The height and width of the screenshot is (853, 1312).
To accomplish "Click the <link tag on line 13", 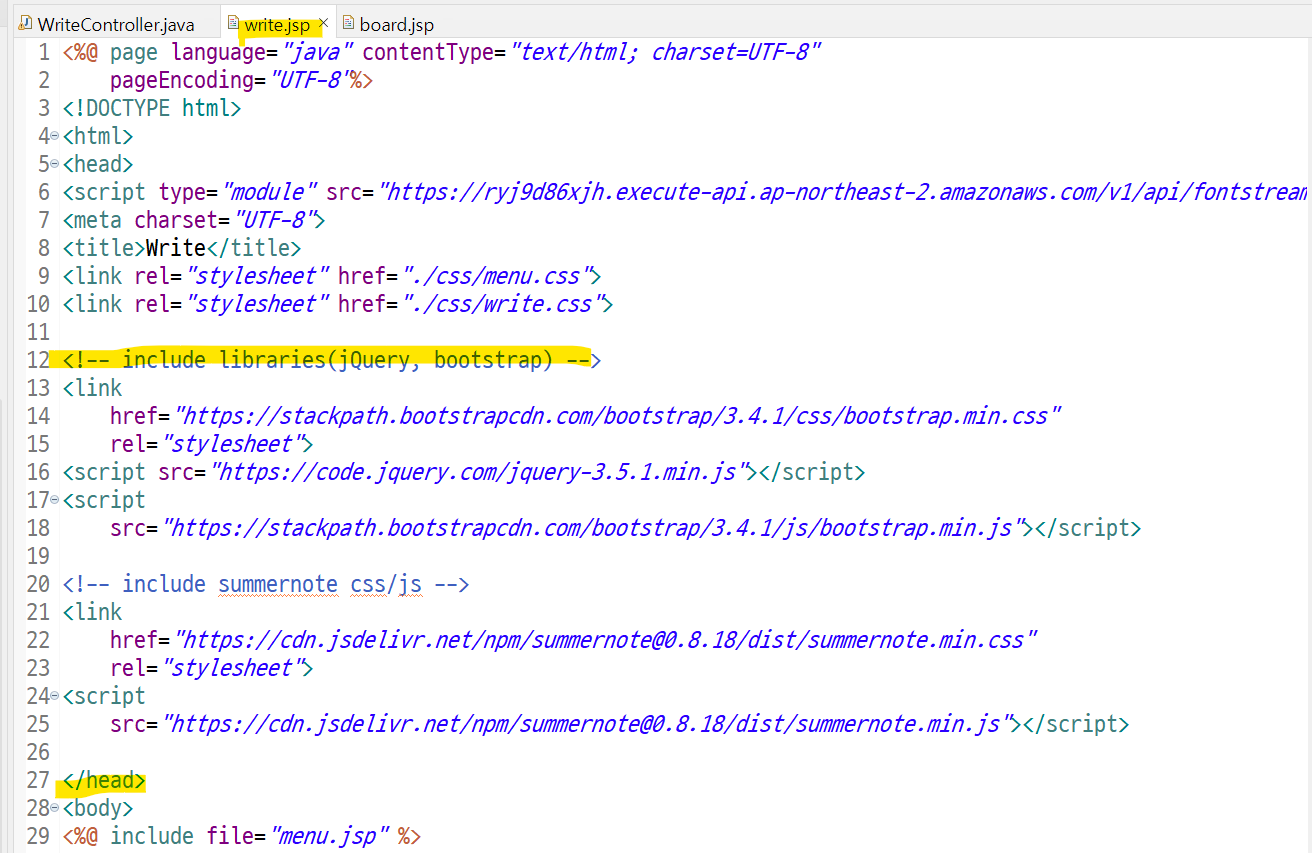I will (x=92, y=388).
